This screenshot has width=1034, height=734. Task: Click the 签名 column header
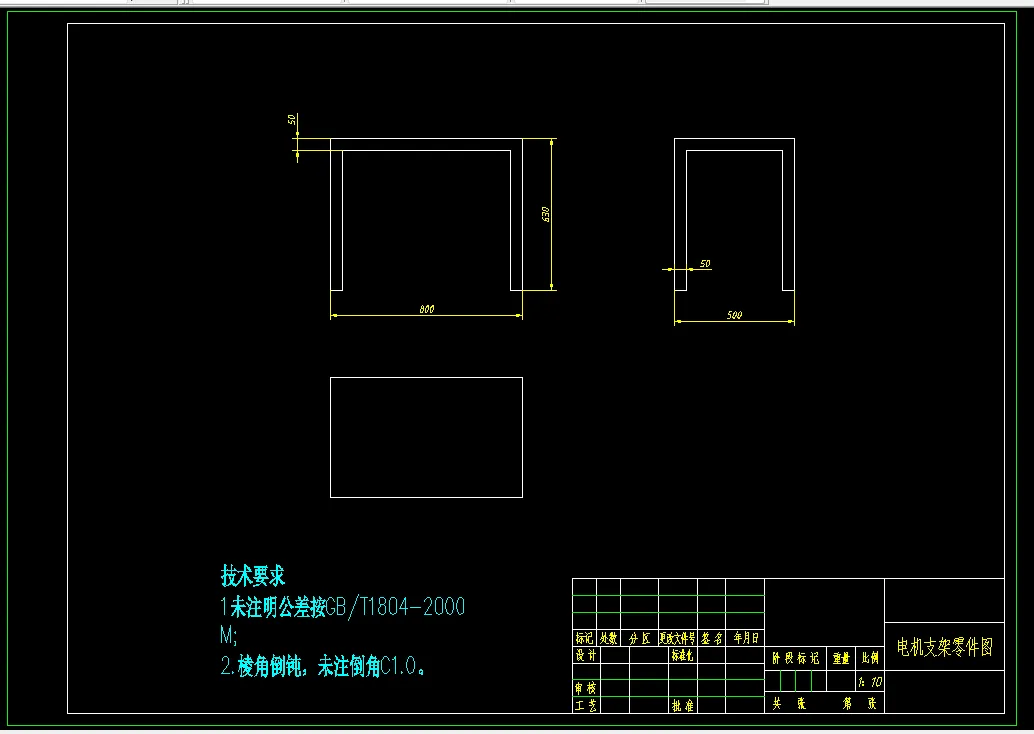tap(712, 638)
